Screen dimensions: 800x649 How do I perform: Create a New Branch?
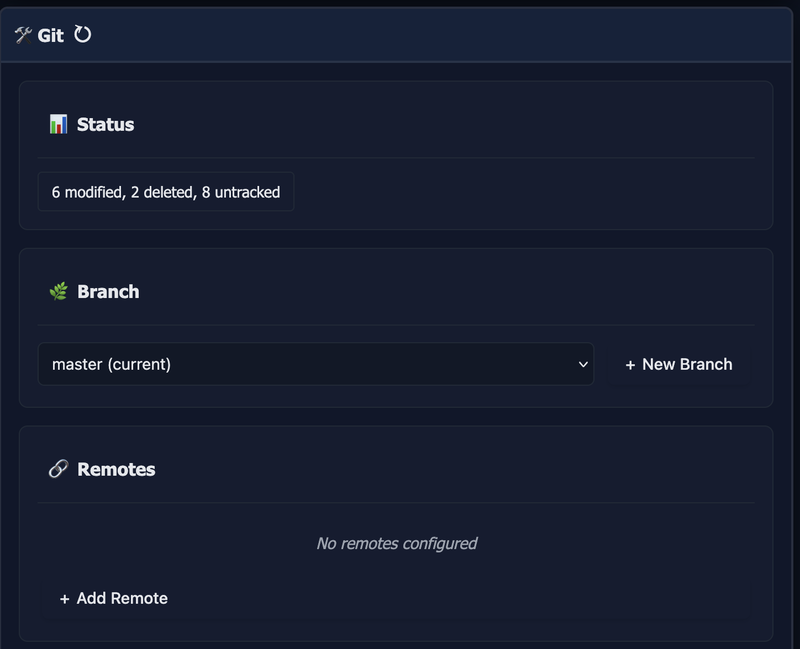coord(678,364)
